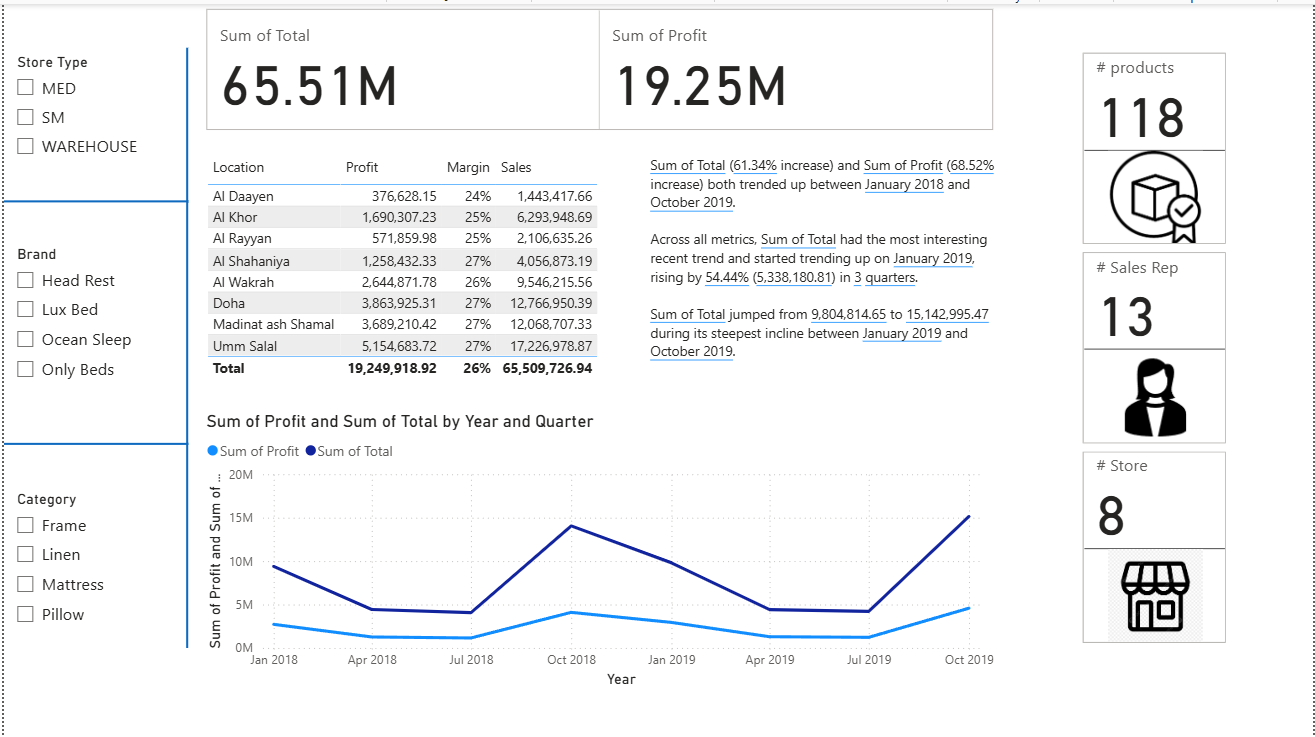Image resolution: width=1315 pixels, height=737 pixels.
Task: Select the Al Daayen table row
Action: [403, 196]
